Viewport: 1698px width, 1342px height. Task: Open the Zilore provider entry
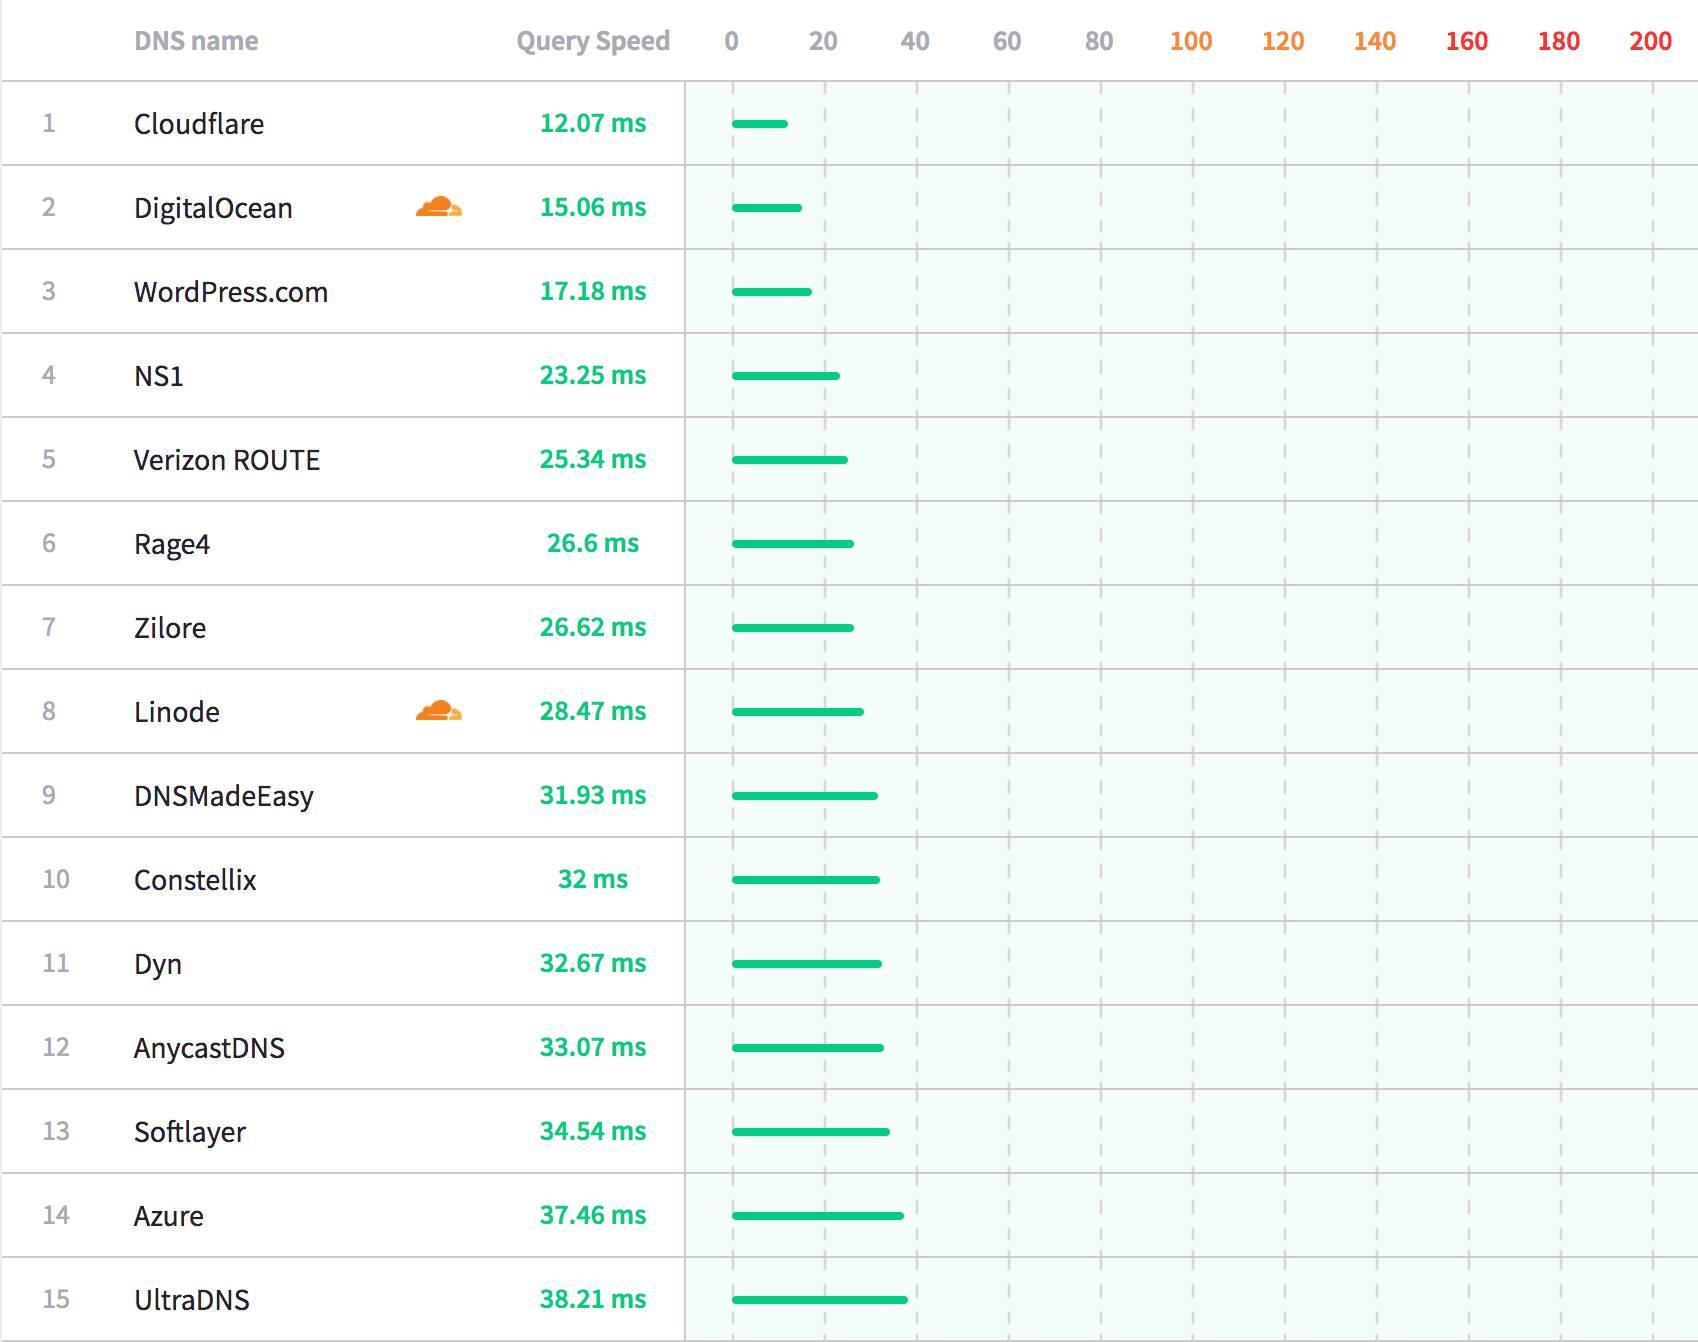click(170, 628)
